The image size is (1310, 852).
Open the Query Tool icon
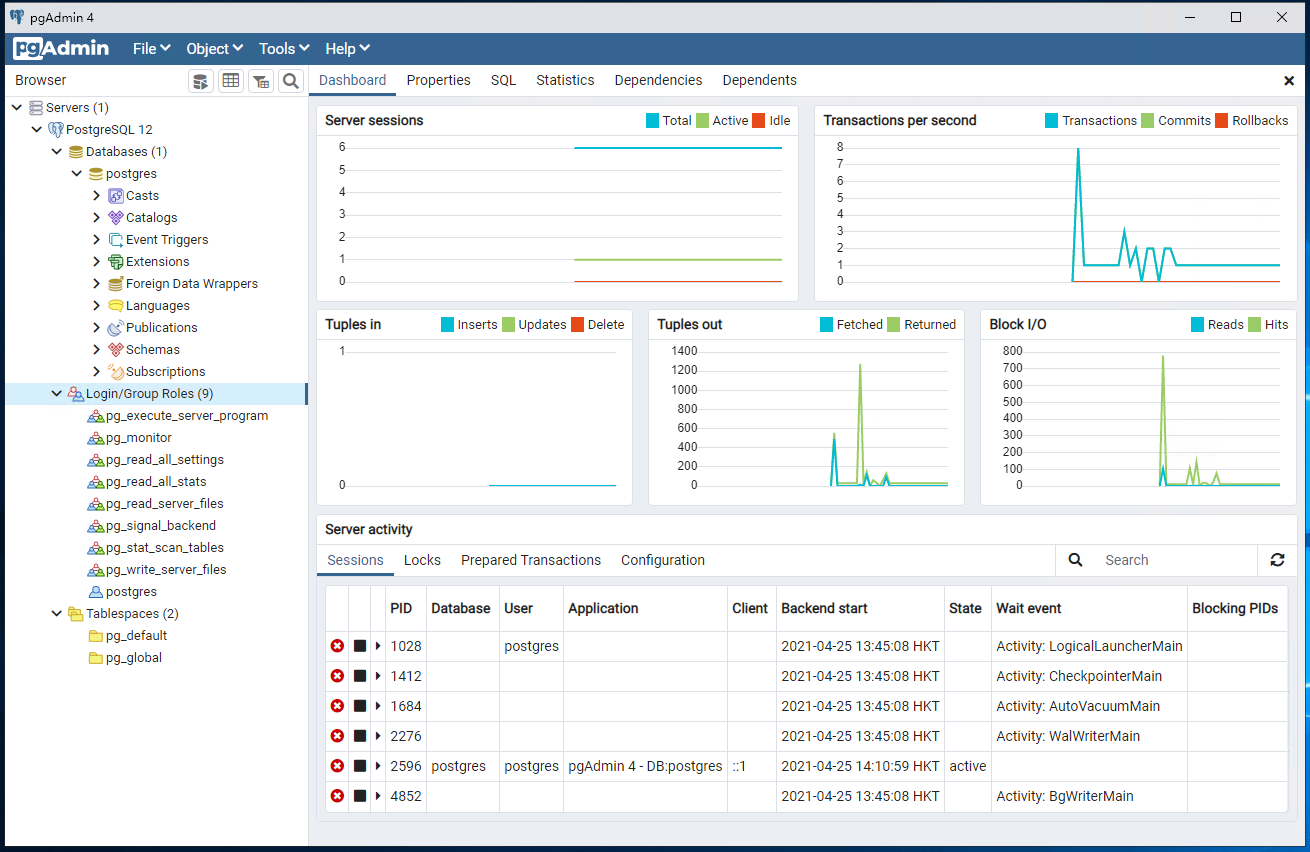point(201,80)
